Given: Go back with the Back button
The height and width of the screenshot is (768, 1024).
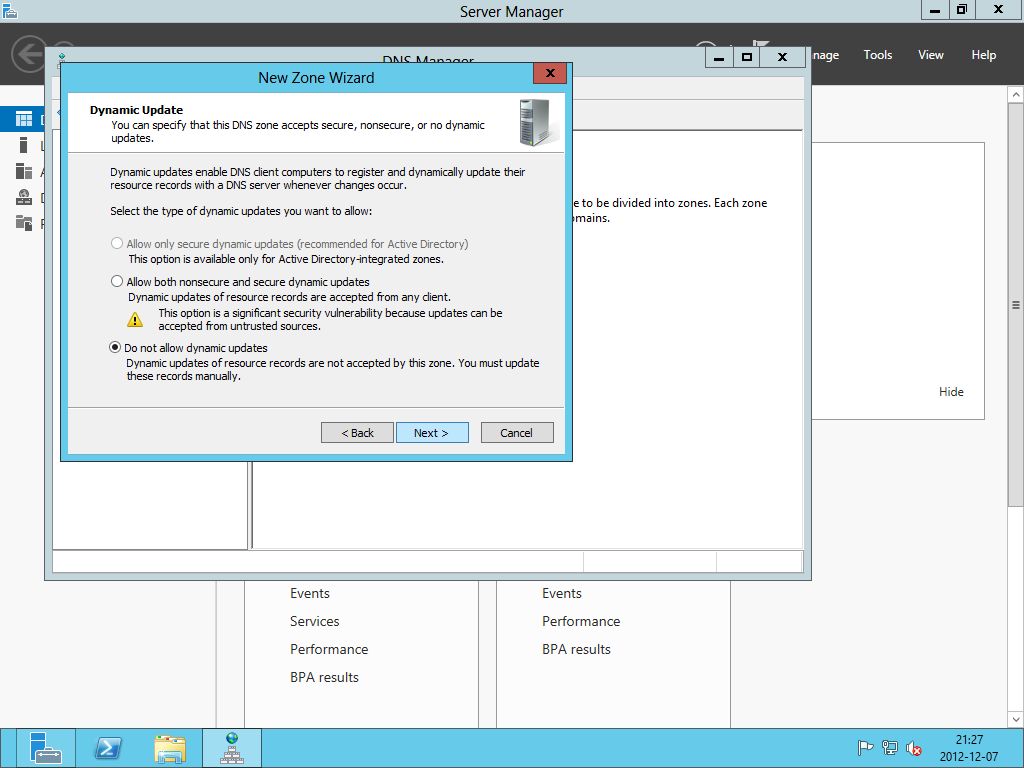Looking at the screenshot, I should [x=357, y=432].
